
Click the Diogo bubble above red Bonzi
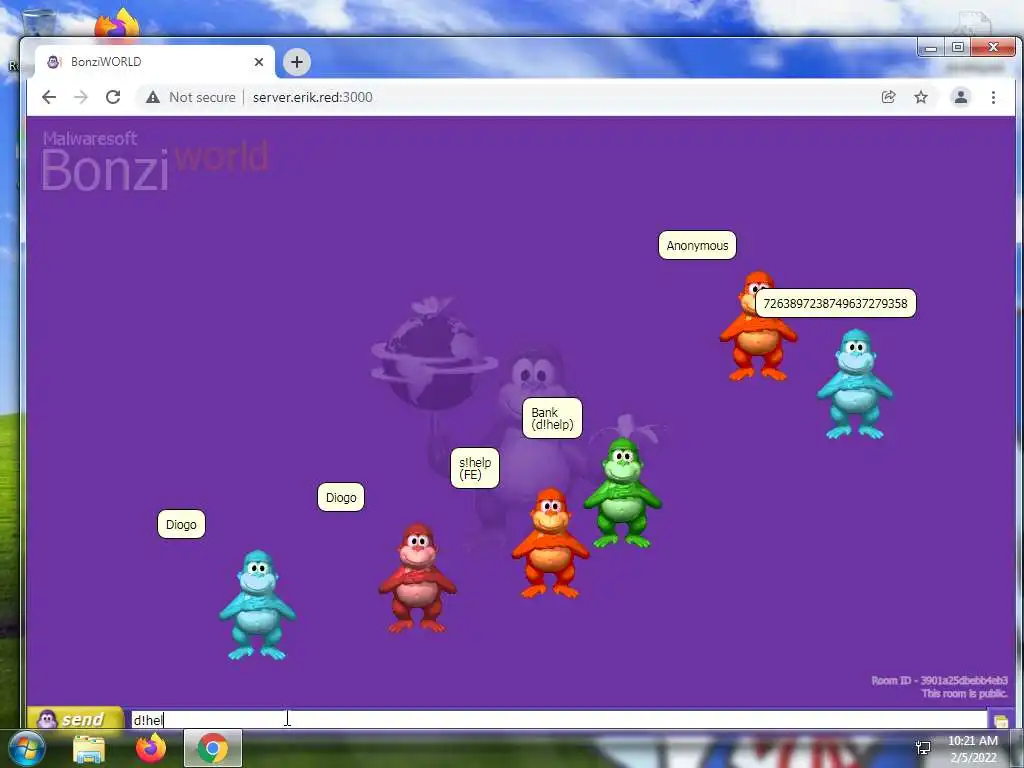(x=341, y=498)
